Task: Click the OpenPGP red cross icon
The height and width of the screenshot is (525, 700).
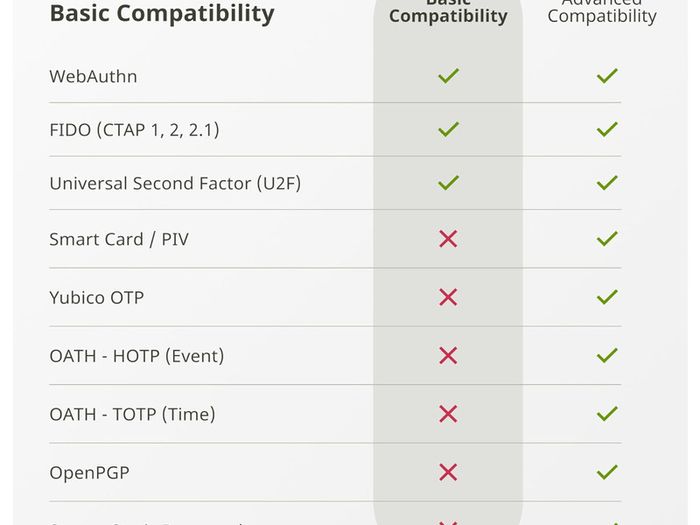Action: (448, 472)
